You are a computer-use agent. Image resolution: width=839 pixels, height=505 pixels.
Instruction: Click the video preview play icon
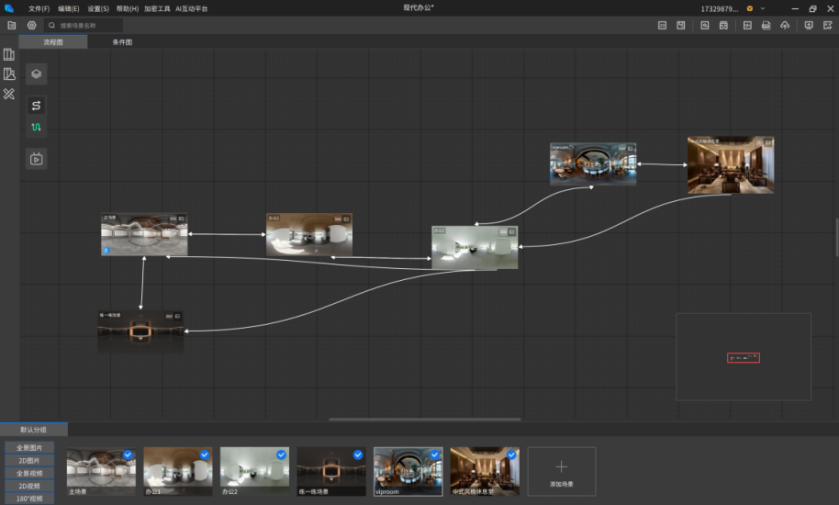point(36,158)
